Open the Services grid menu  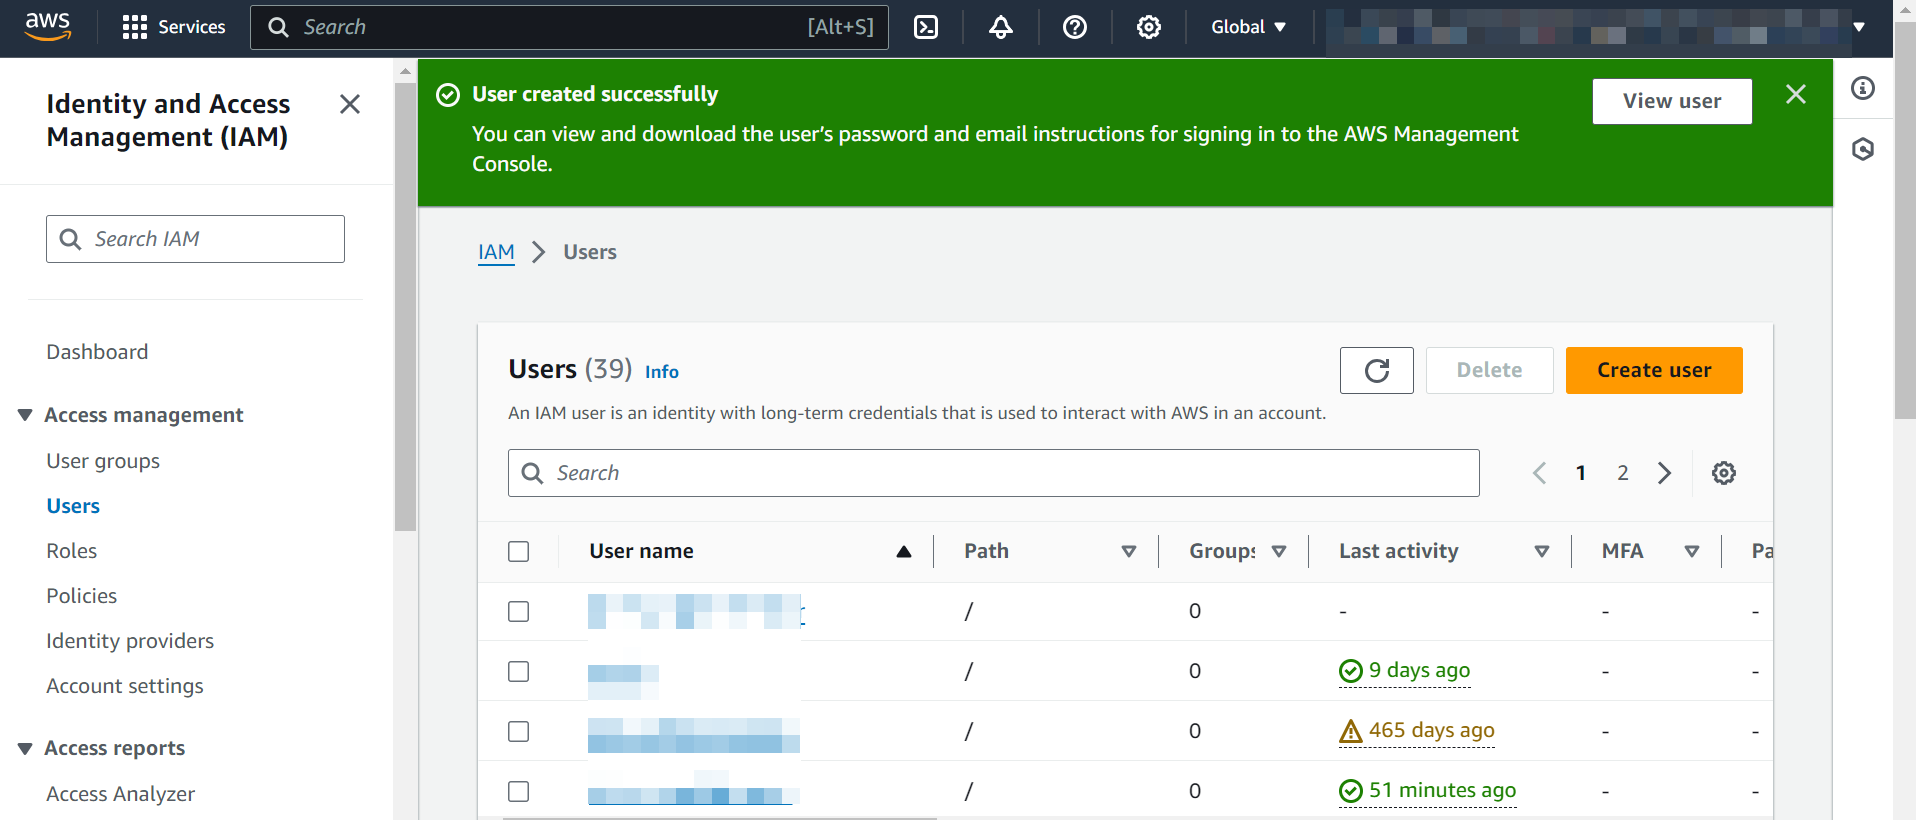[x=174, y=27]
